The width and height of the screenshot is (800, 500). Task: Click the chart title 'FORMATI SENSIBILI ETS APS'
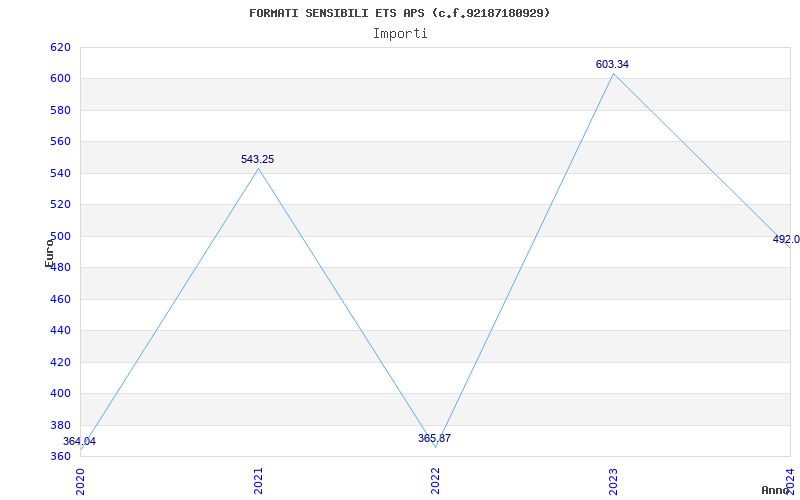[337, 13]
